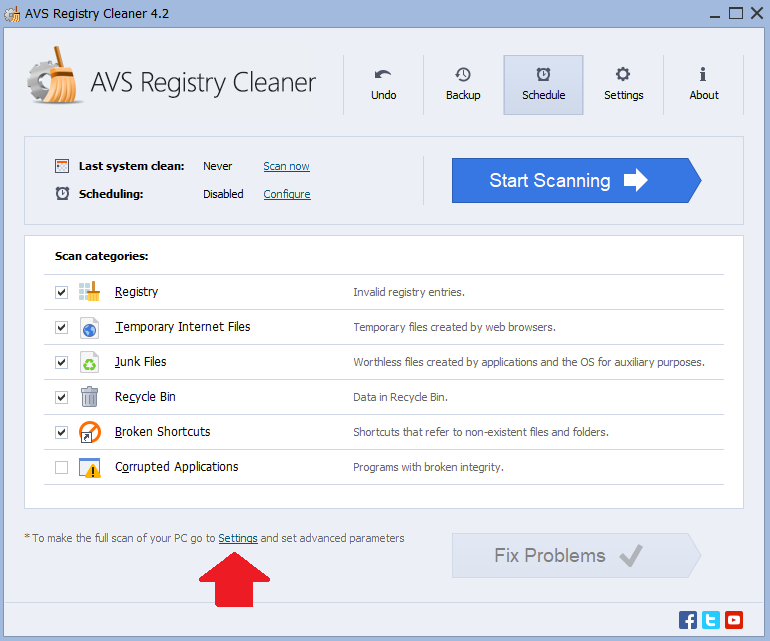Click the Fix Problems button

(x=576, y=556)
